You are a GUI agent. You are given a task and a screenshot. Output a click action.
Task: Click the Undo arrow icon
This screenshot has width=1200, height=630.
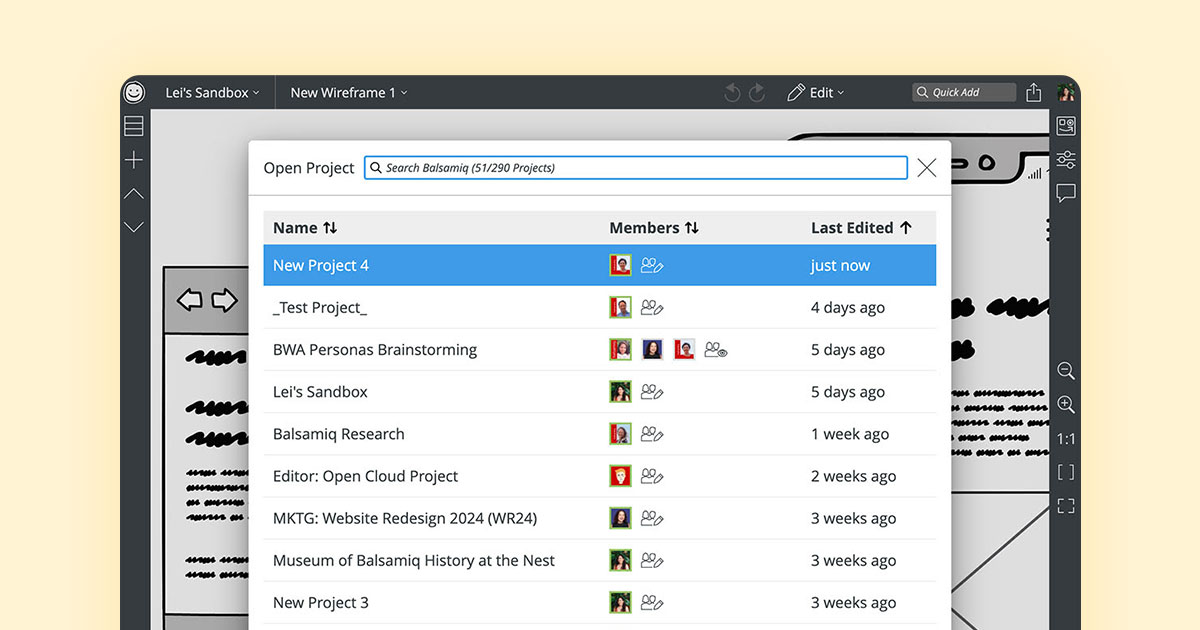tap(731, 92)
